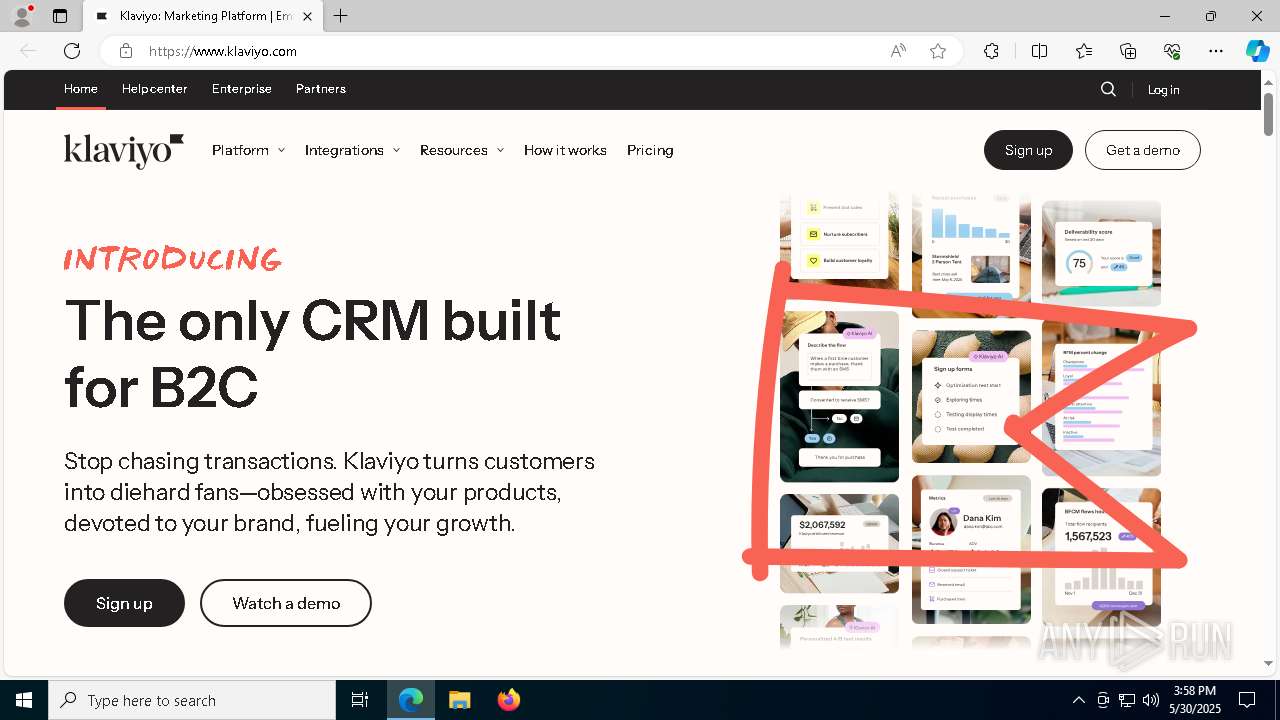
Task: Open the notification center icon
Action: click(1247, 700)
